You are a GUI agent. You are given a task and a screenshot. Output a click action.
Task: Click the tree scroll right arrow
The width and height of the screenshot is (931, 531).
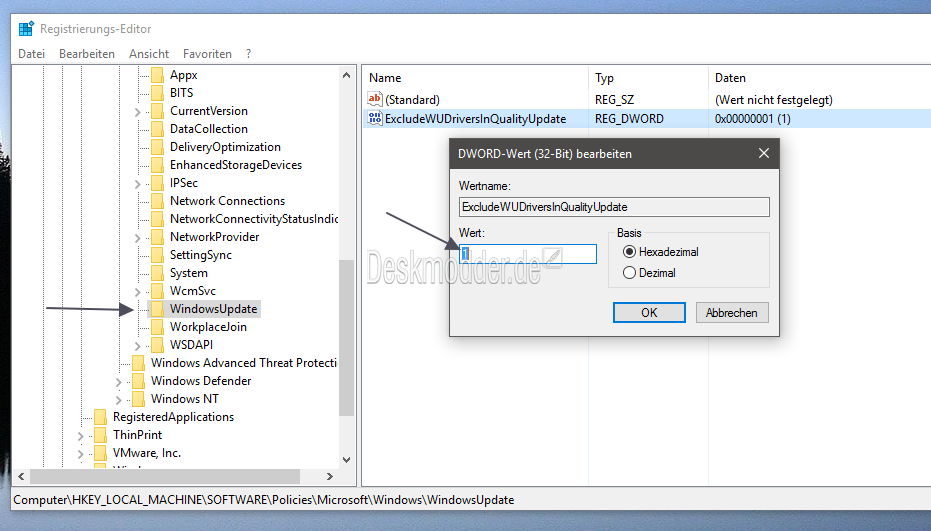coord(330,476)
